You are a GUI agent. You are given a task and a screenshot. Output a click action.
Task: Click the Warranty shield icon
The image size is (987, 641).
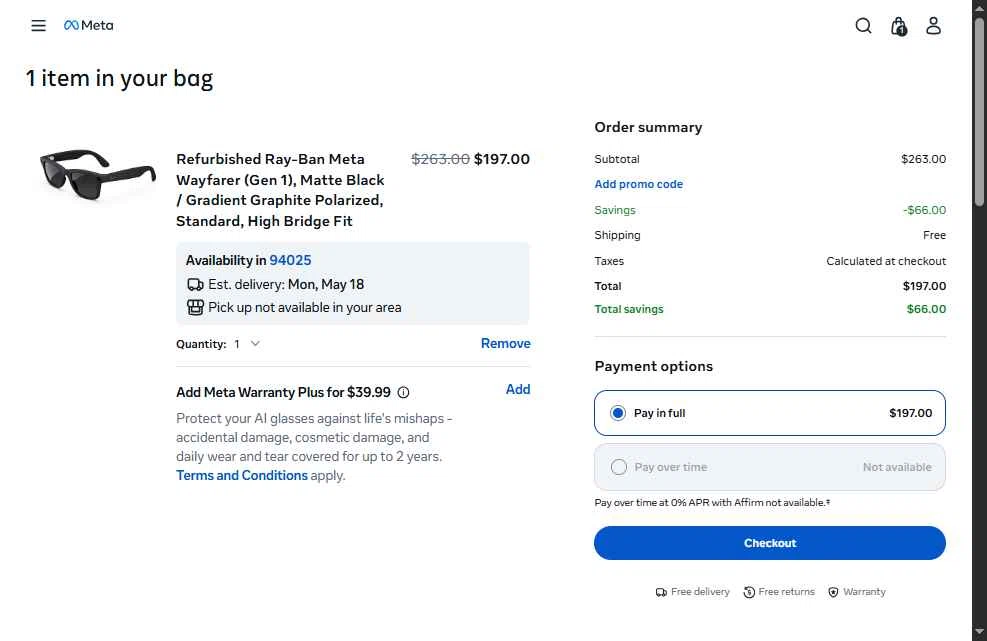click(x=833, y=592)
